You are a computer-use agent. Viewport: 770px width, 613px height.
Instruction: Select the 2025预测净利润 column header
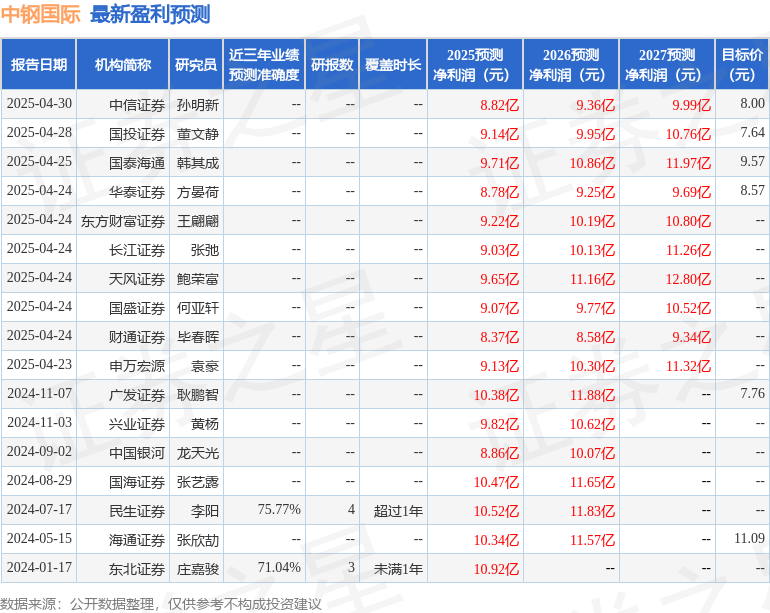[x=475, y=64]
